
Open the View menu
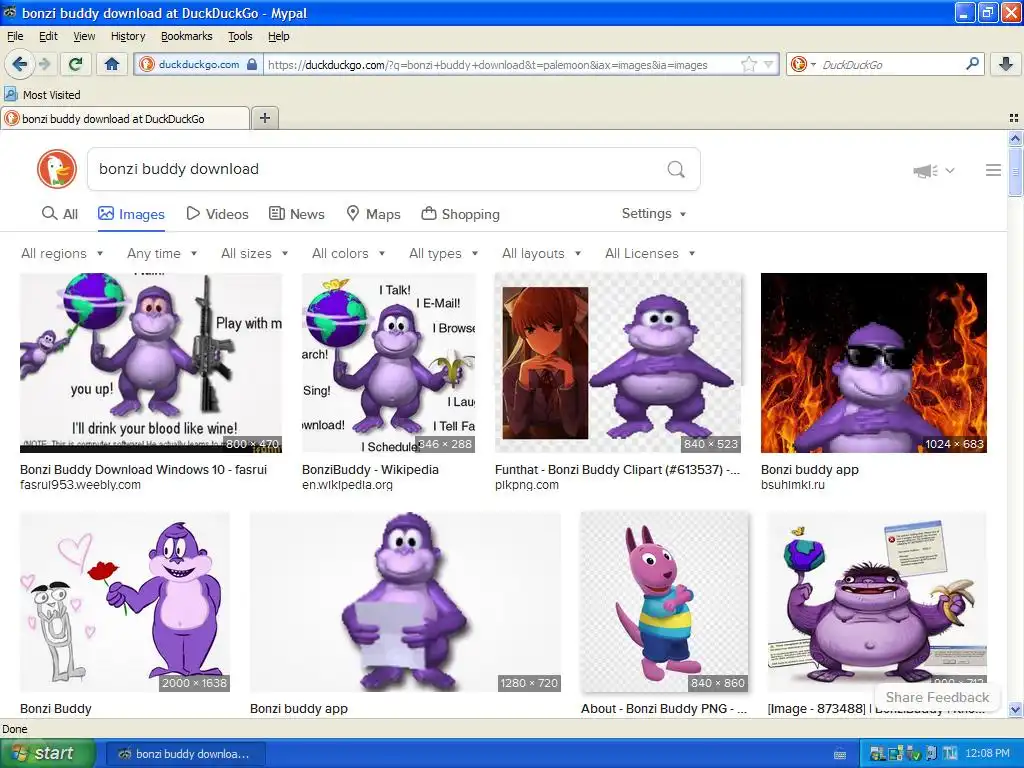pyautogui.click(x=84, y=36)
